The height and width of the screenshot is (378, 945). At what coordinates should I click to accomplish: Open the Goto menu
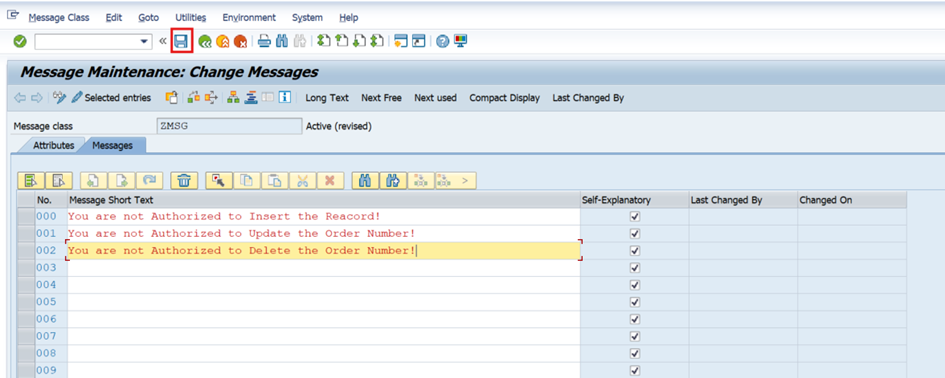point(148,17)
